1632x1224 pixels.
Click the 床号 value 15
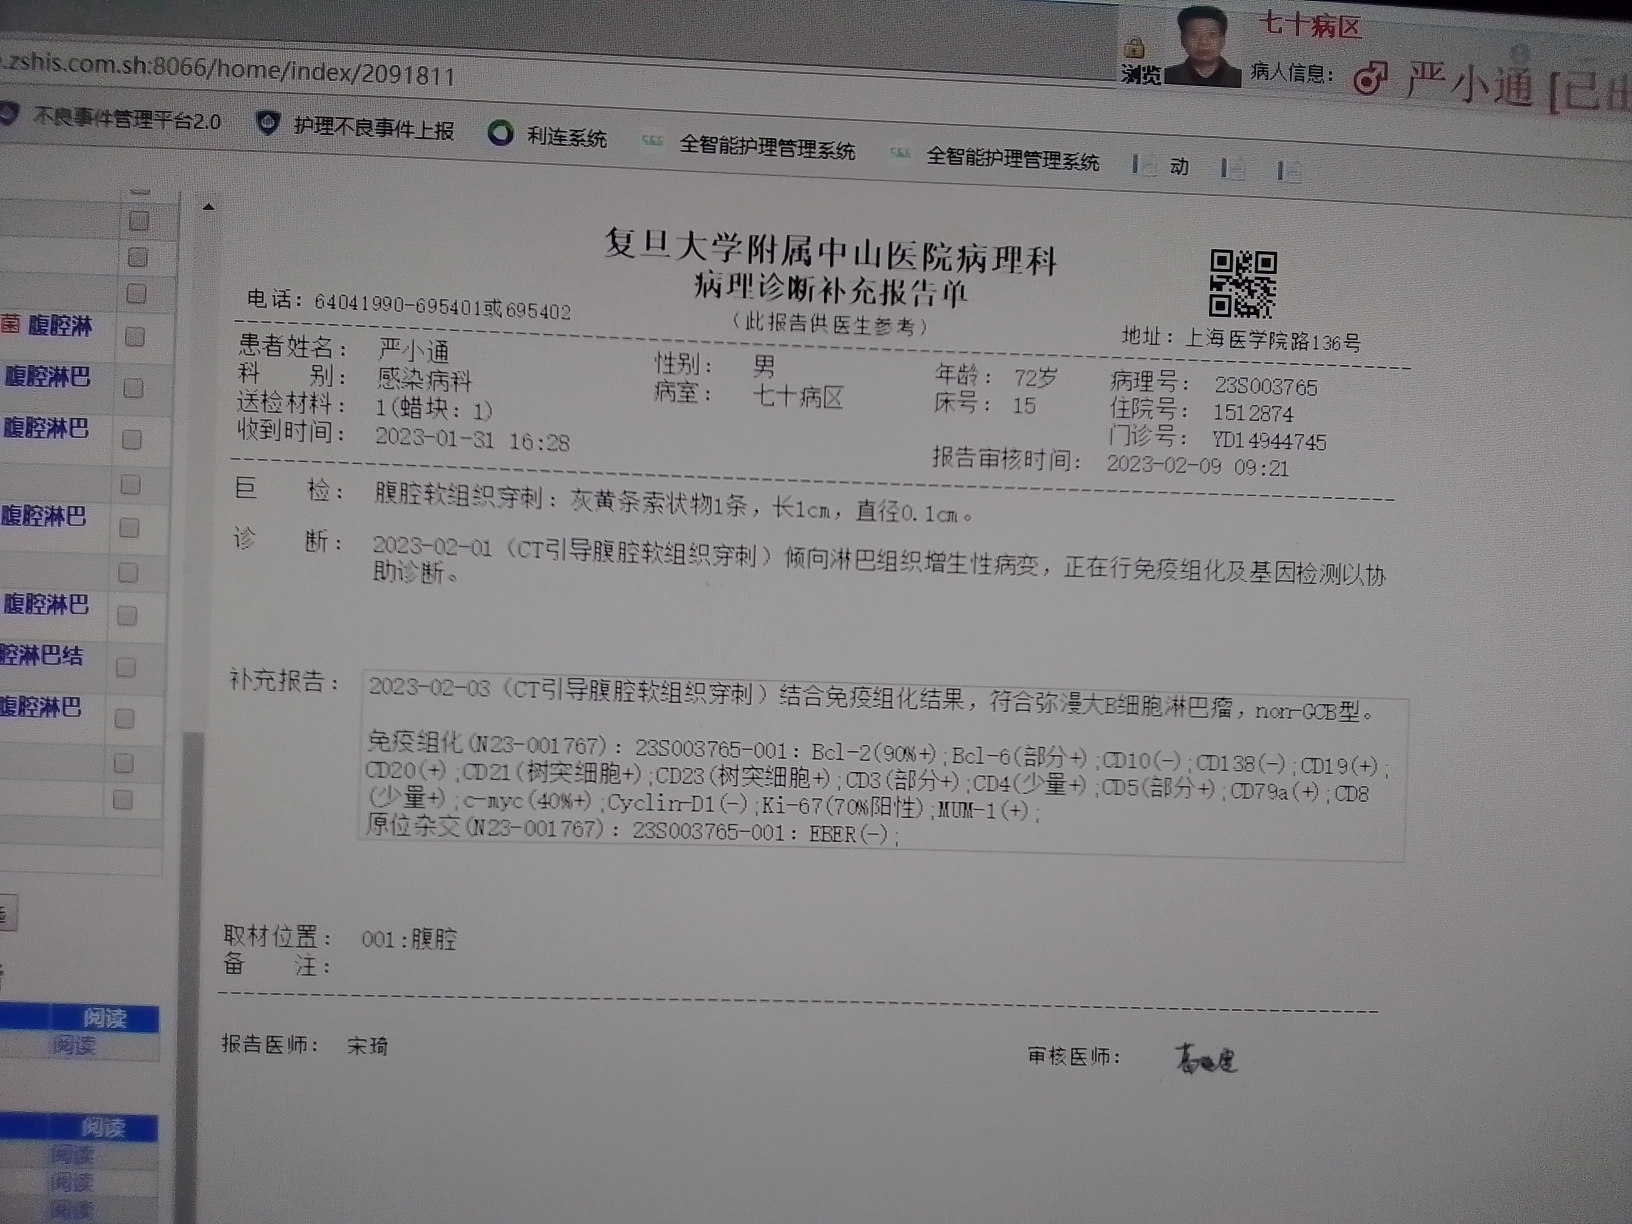pos(1023,405)
